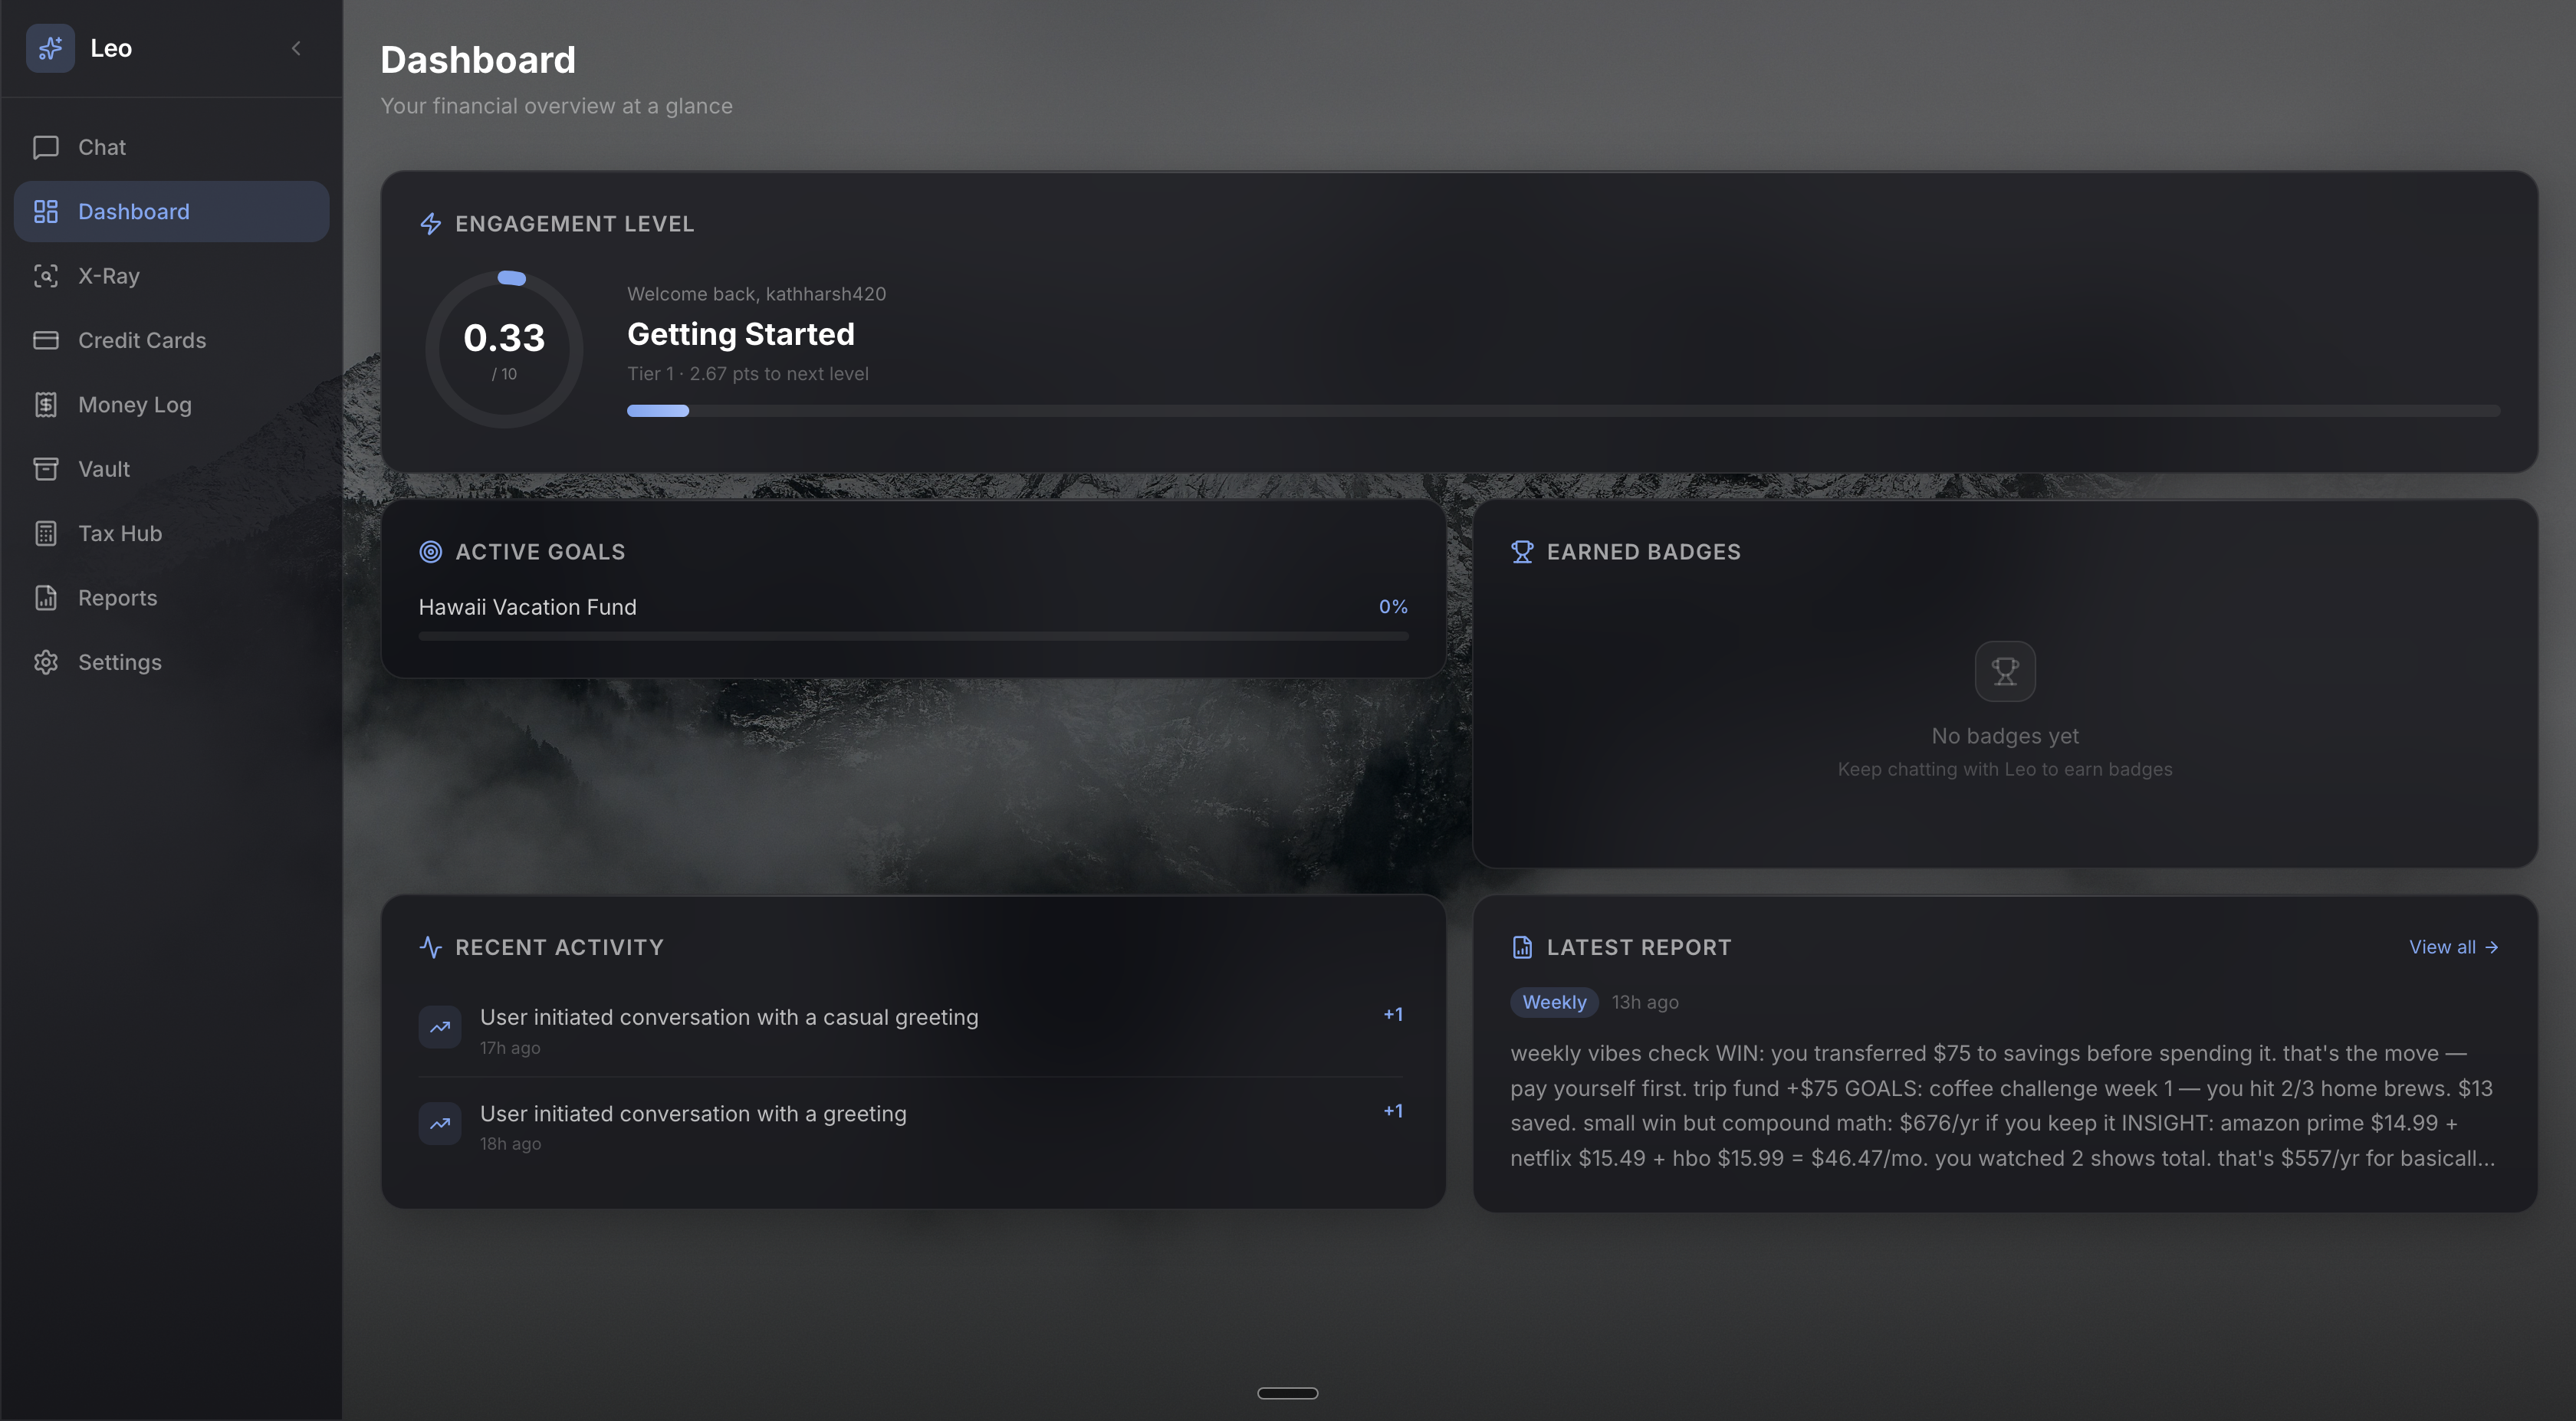2576x1421 pixels.
Task: Collapse the sidebar with the chevron
Action: point(296,48)
